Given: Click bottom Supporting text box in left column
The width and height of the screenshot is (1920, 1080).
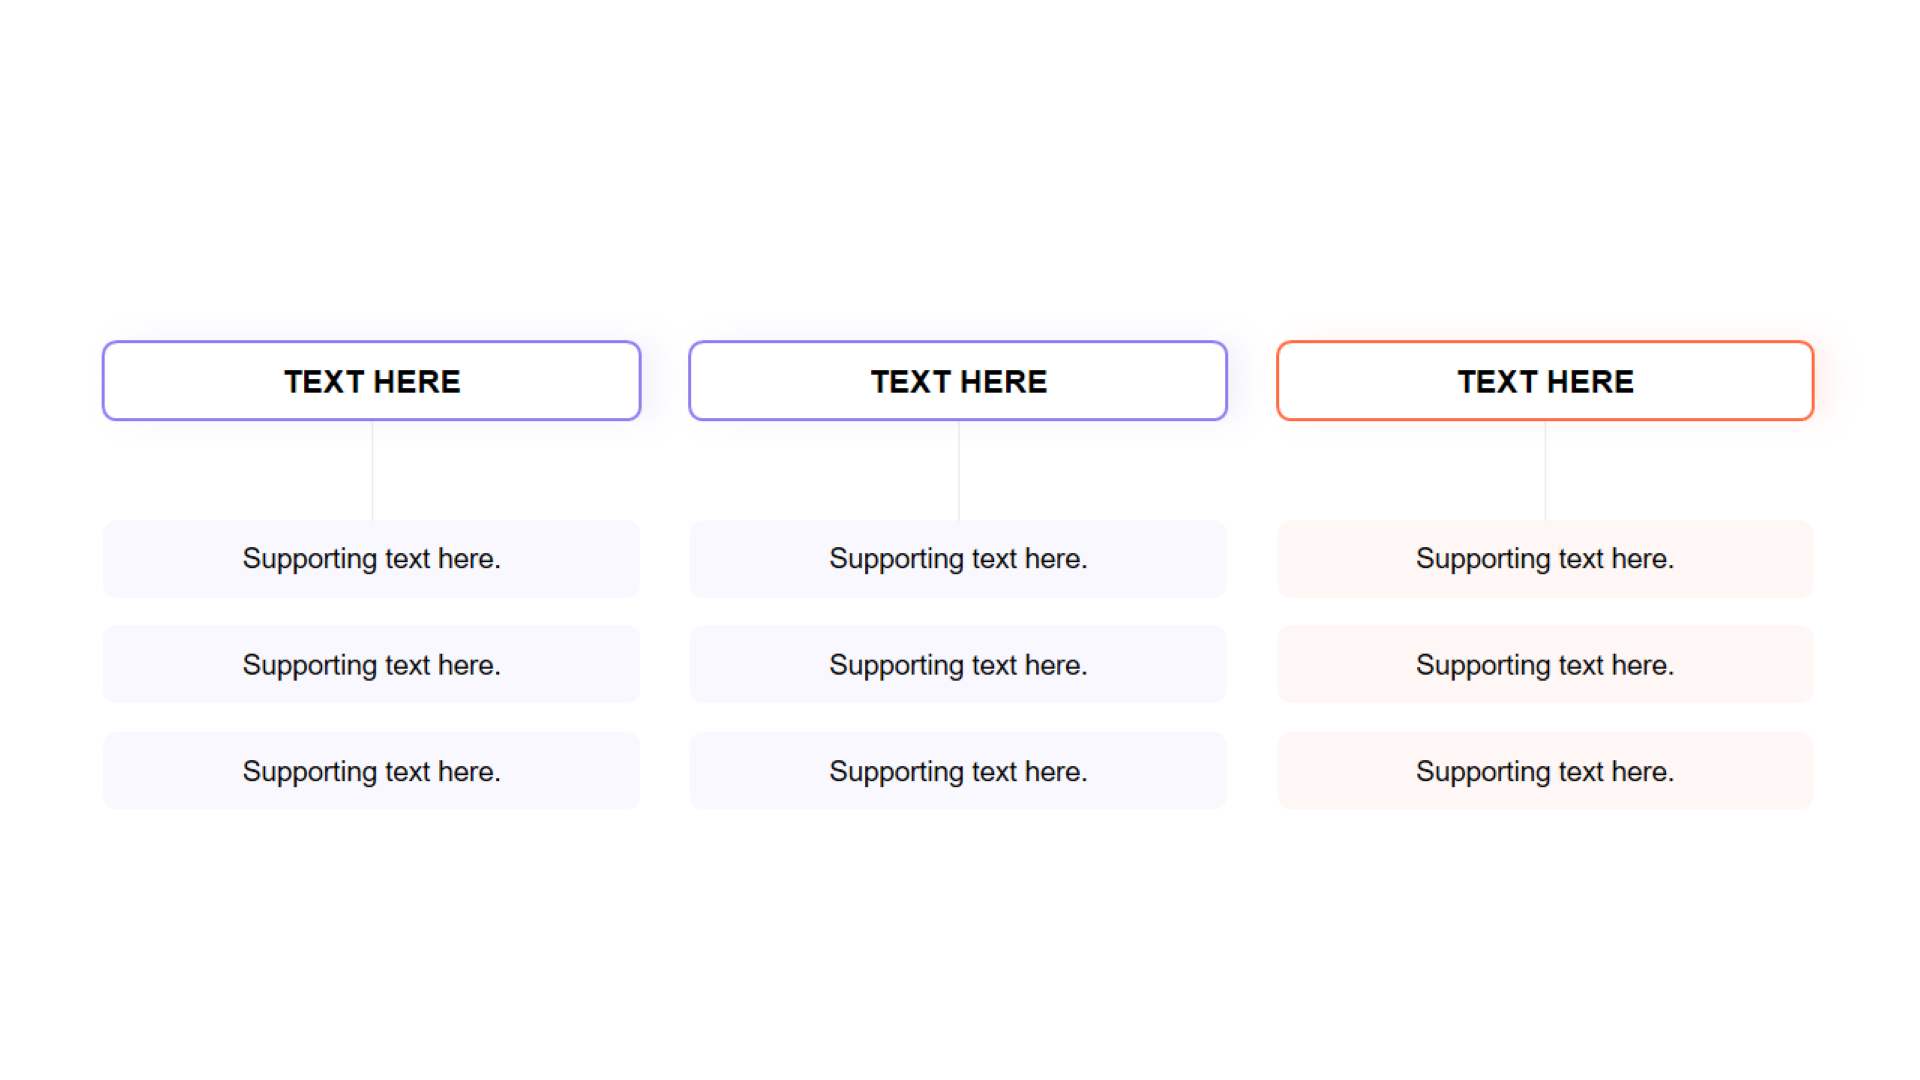Looking at the screenshot, I should point(371,771).
